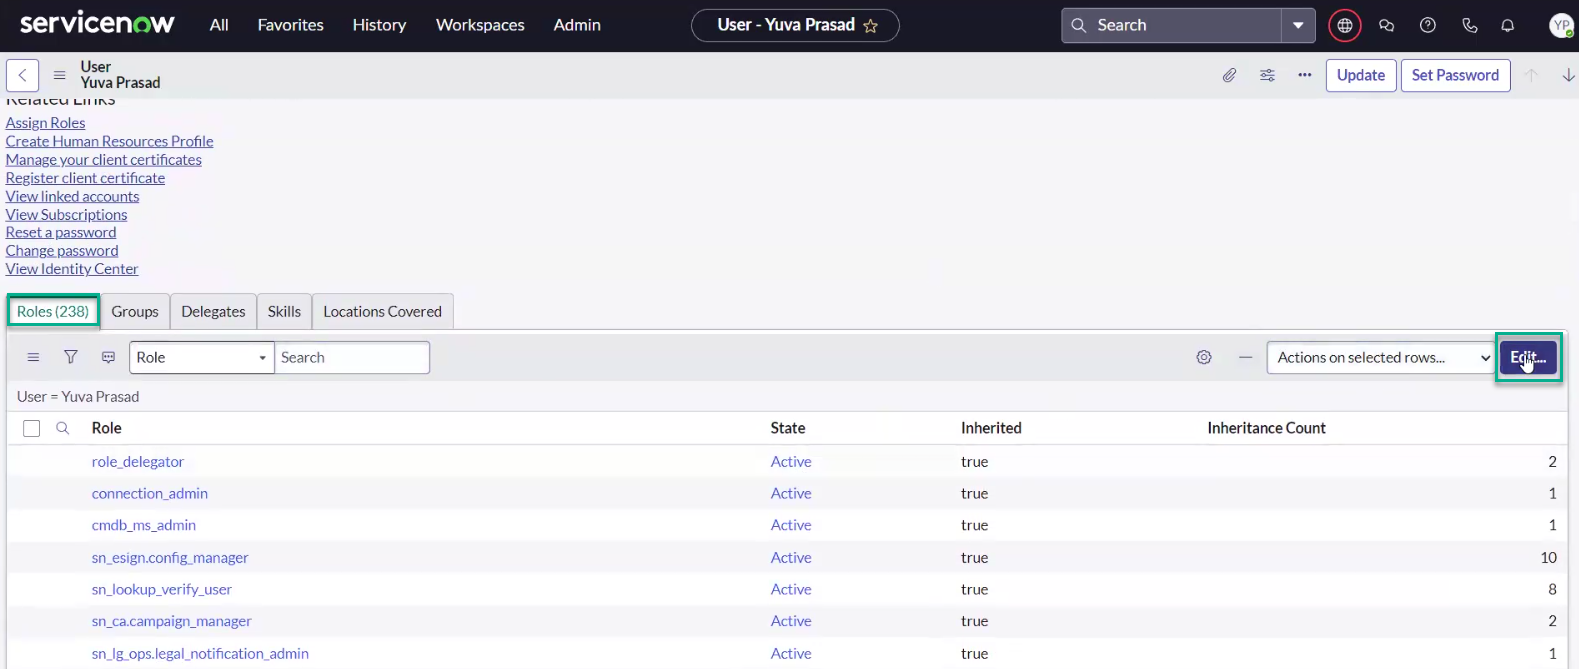Toggle column search magnifier icon

coord(62,428)
